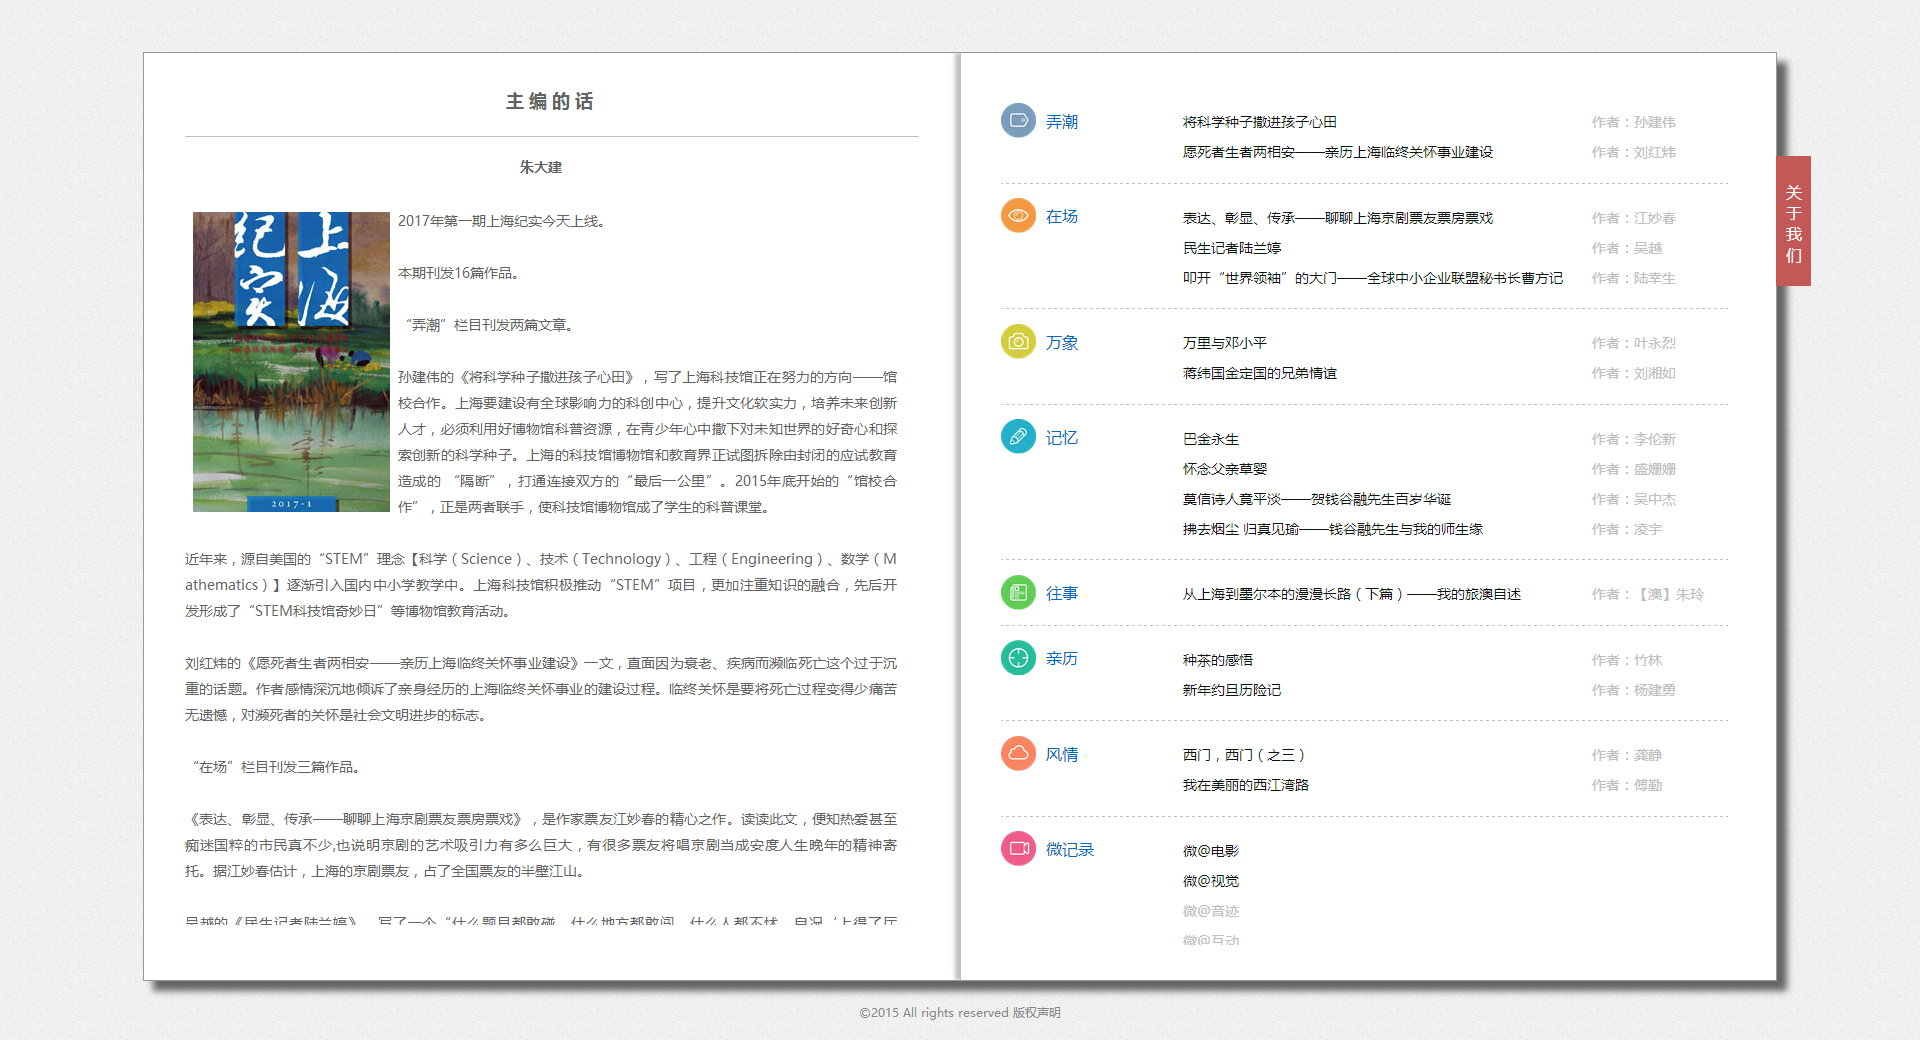1920x1040 pixels.
Task: Open the 万象 column label
Action: click(x=1062, y=343)
